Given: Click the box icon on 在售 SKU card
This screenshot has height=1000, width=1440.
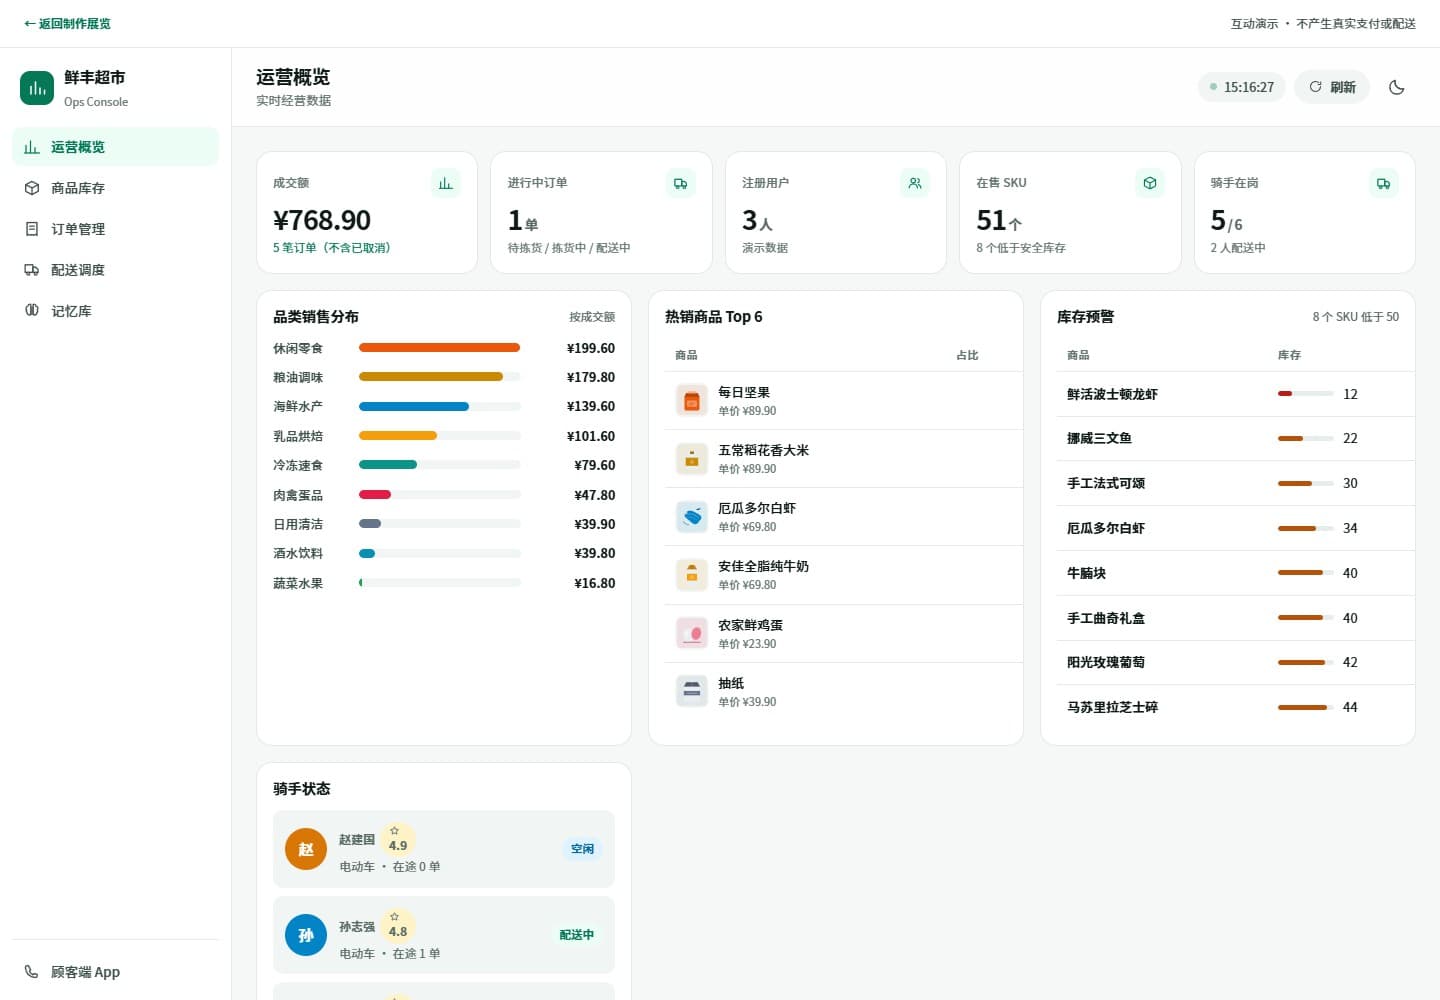Looking at the screenshot, I should pos(1150,183).
